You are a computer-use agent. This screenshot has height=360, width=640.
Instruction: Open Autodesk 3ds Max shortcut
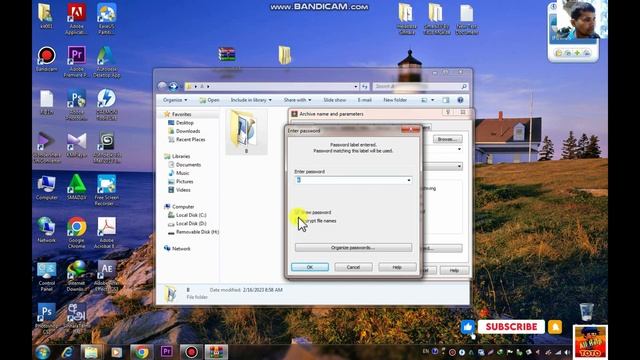tap(107, 147)
